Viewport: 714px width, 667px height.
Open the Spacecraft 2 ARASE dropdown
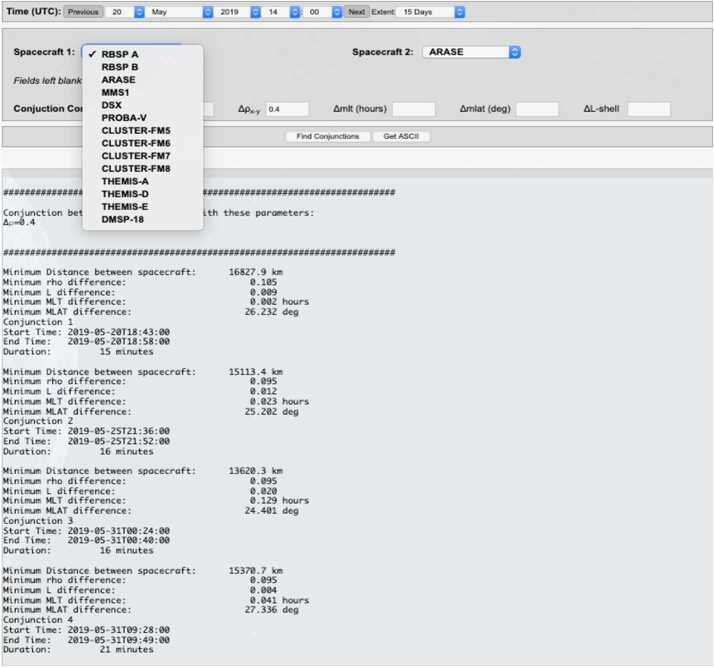click(471, 52)
